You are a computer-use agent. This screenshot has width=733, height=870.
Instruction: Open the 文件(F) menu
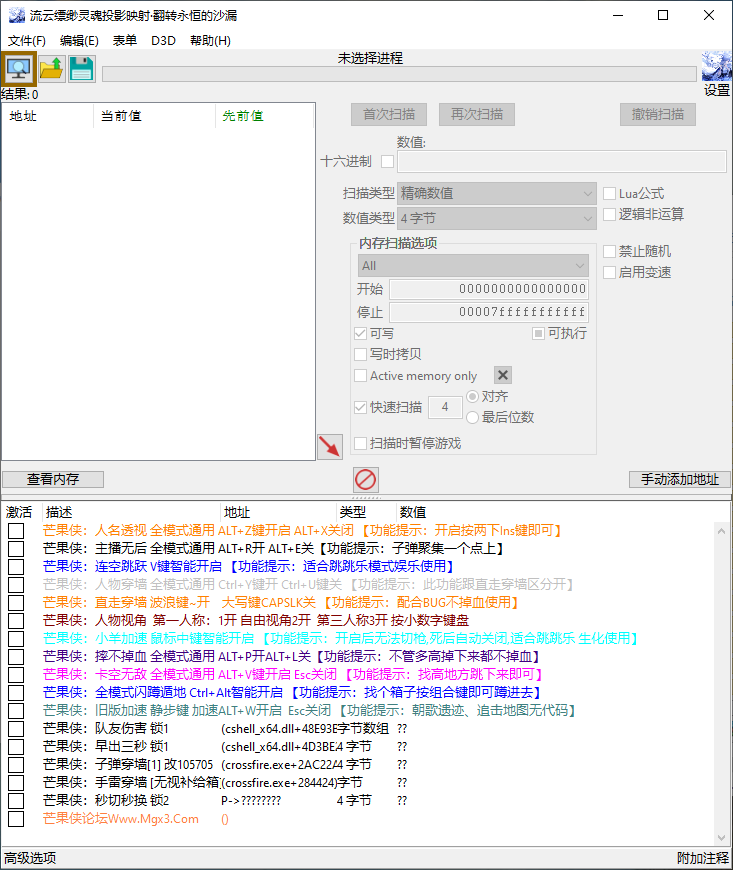(27, 41)
